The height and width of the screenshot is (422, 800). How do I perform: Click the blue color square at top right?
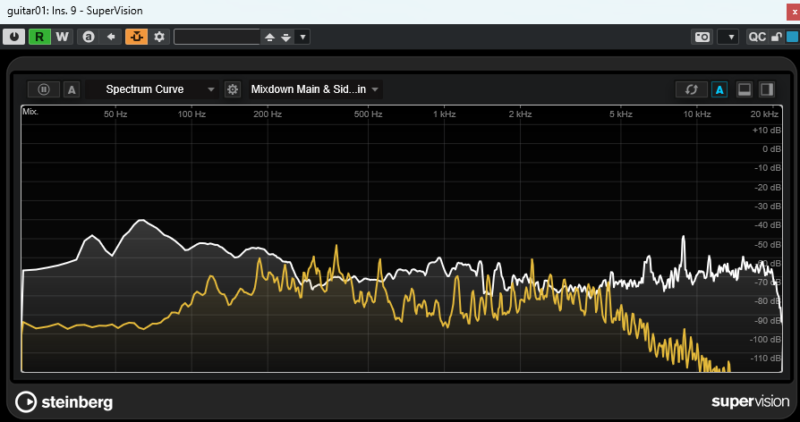[792, 37]
